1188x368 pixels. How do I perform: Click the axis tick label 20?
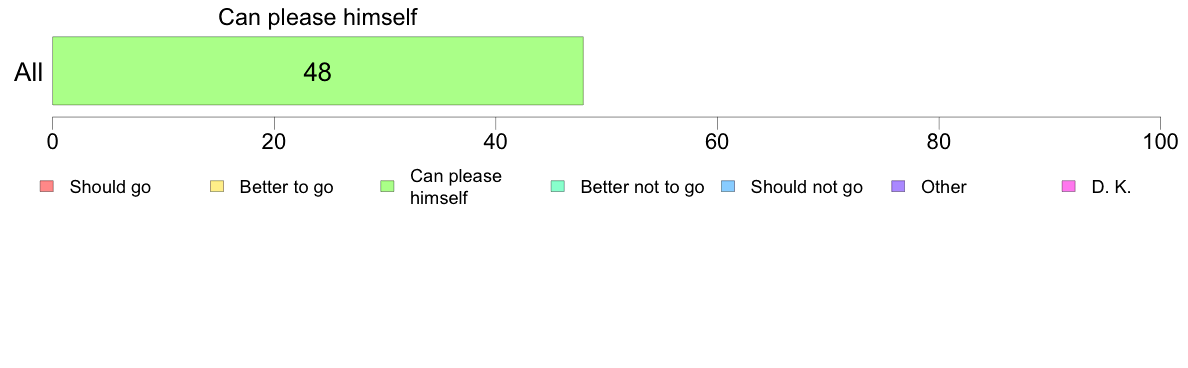274,141
